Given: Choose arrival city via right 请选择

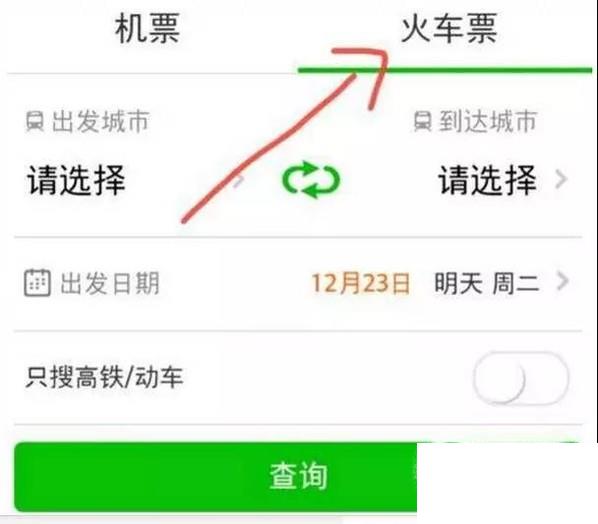Looking at the screenshot, I should click(487, 180).
